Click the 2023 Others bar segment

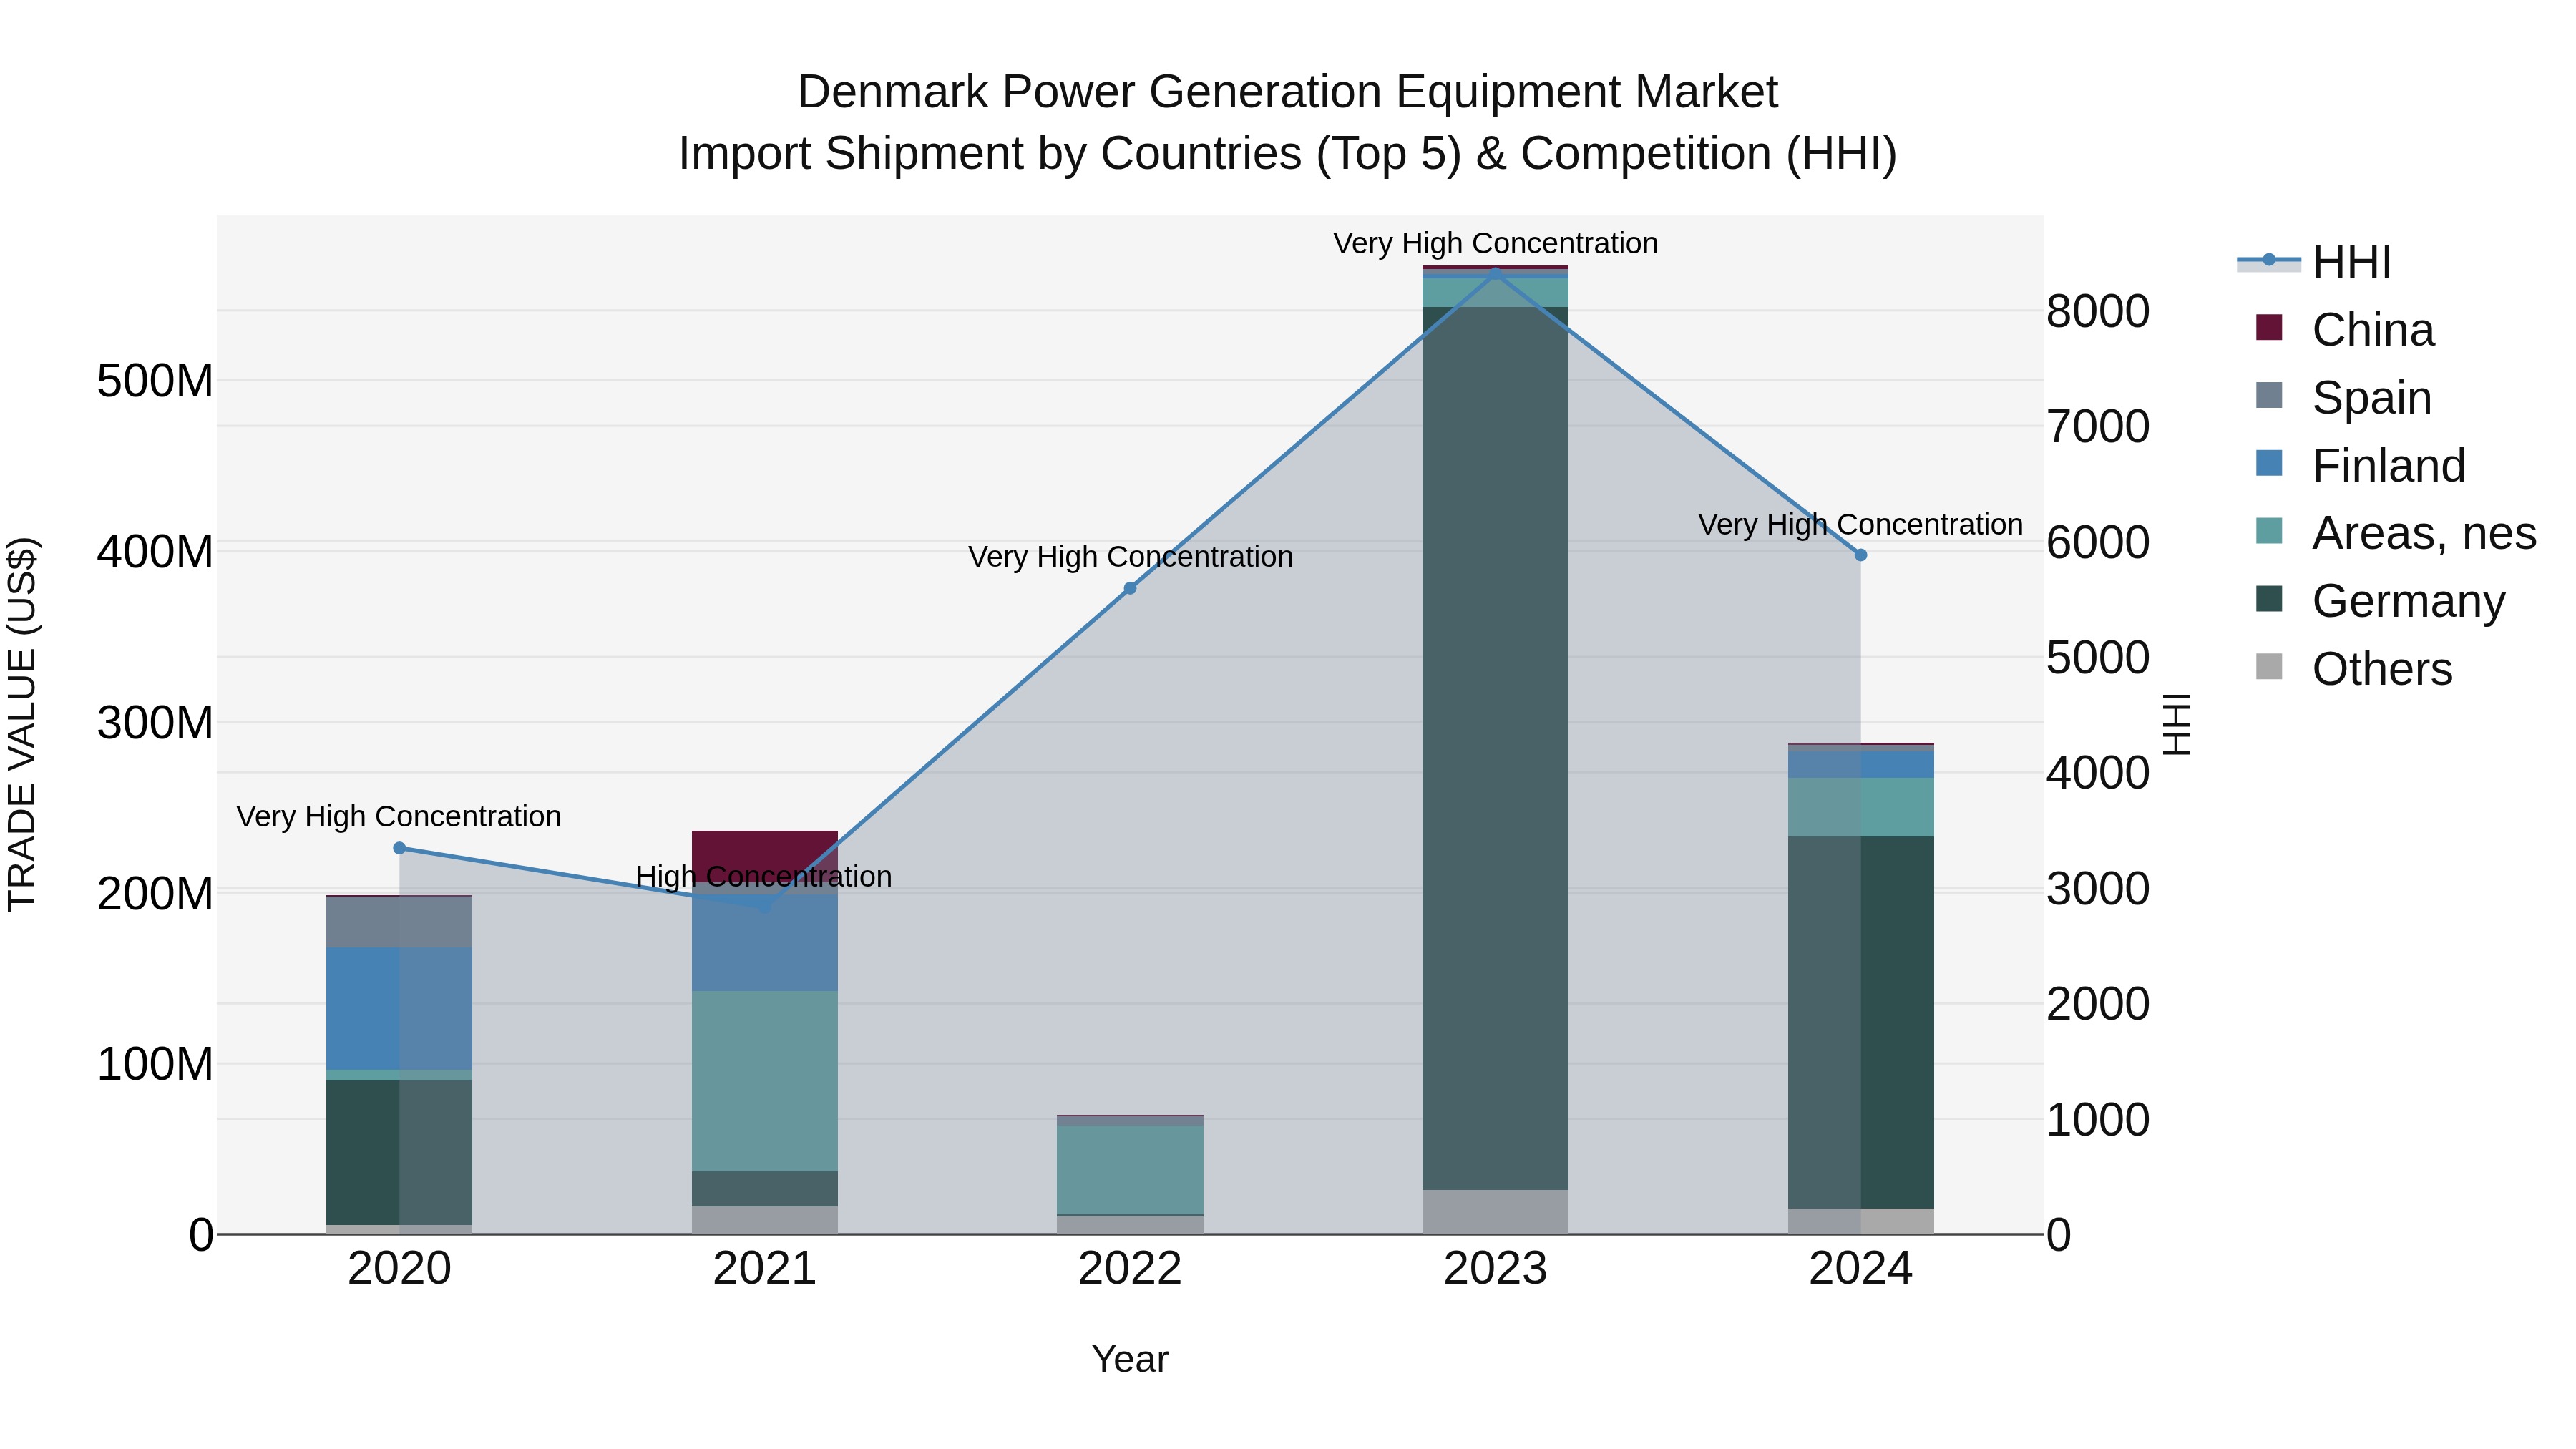[1495, 1212]
